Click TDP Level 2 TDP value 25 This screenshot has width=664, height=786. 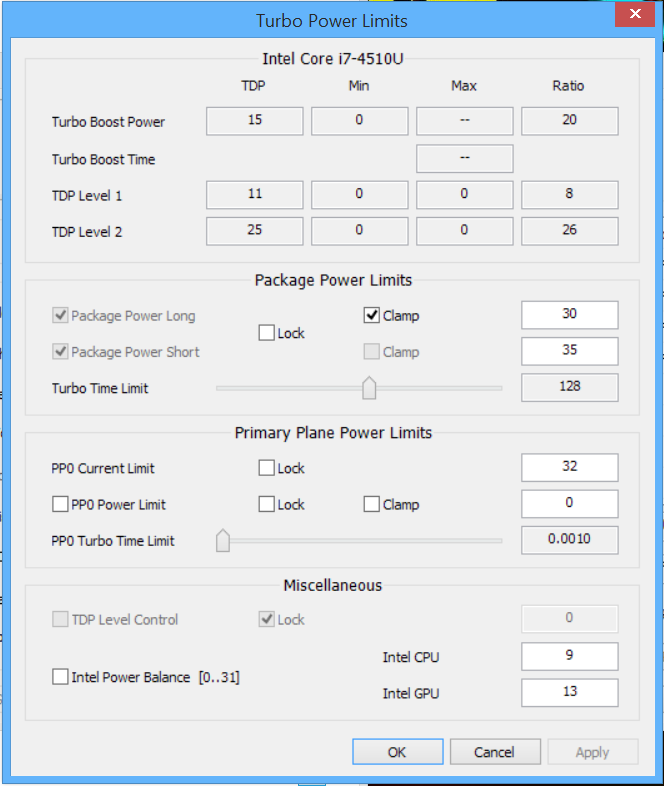[255, 231]
